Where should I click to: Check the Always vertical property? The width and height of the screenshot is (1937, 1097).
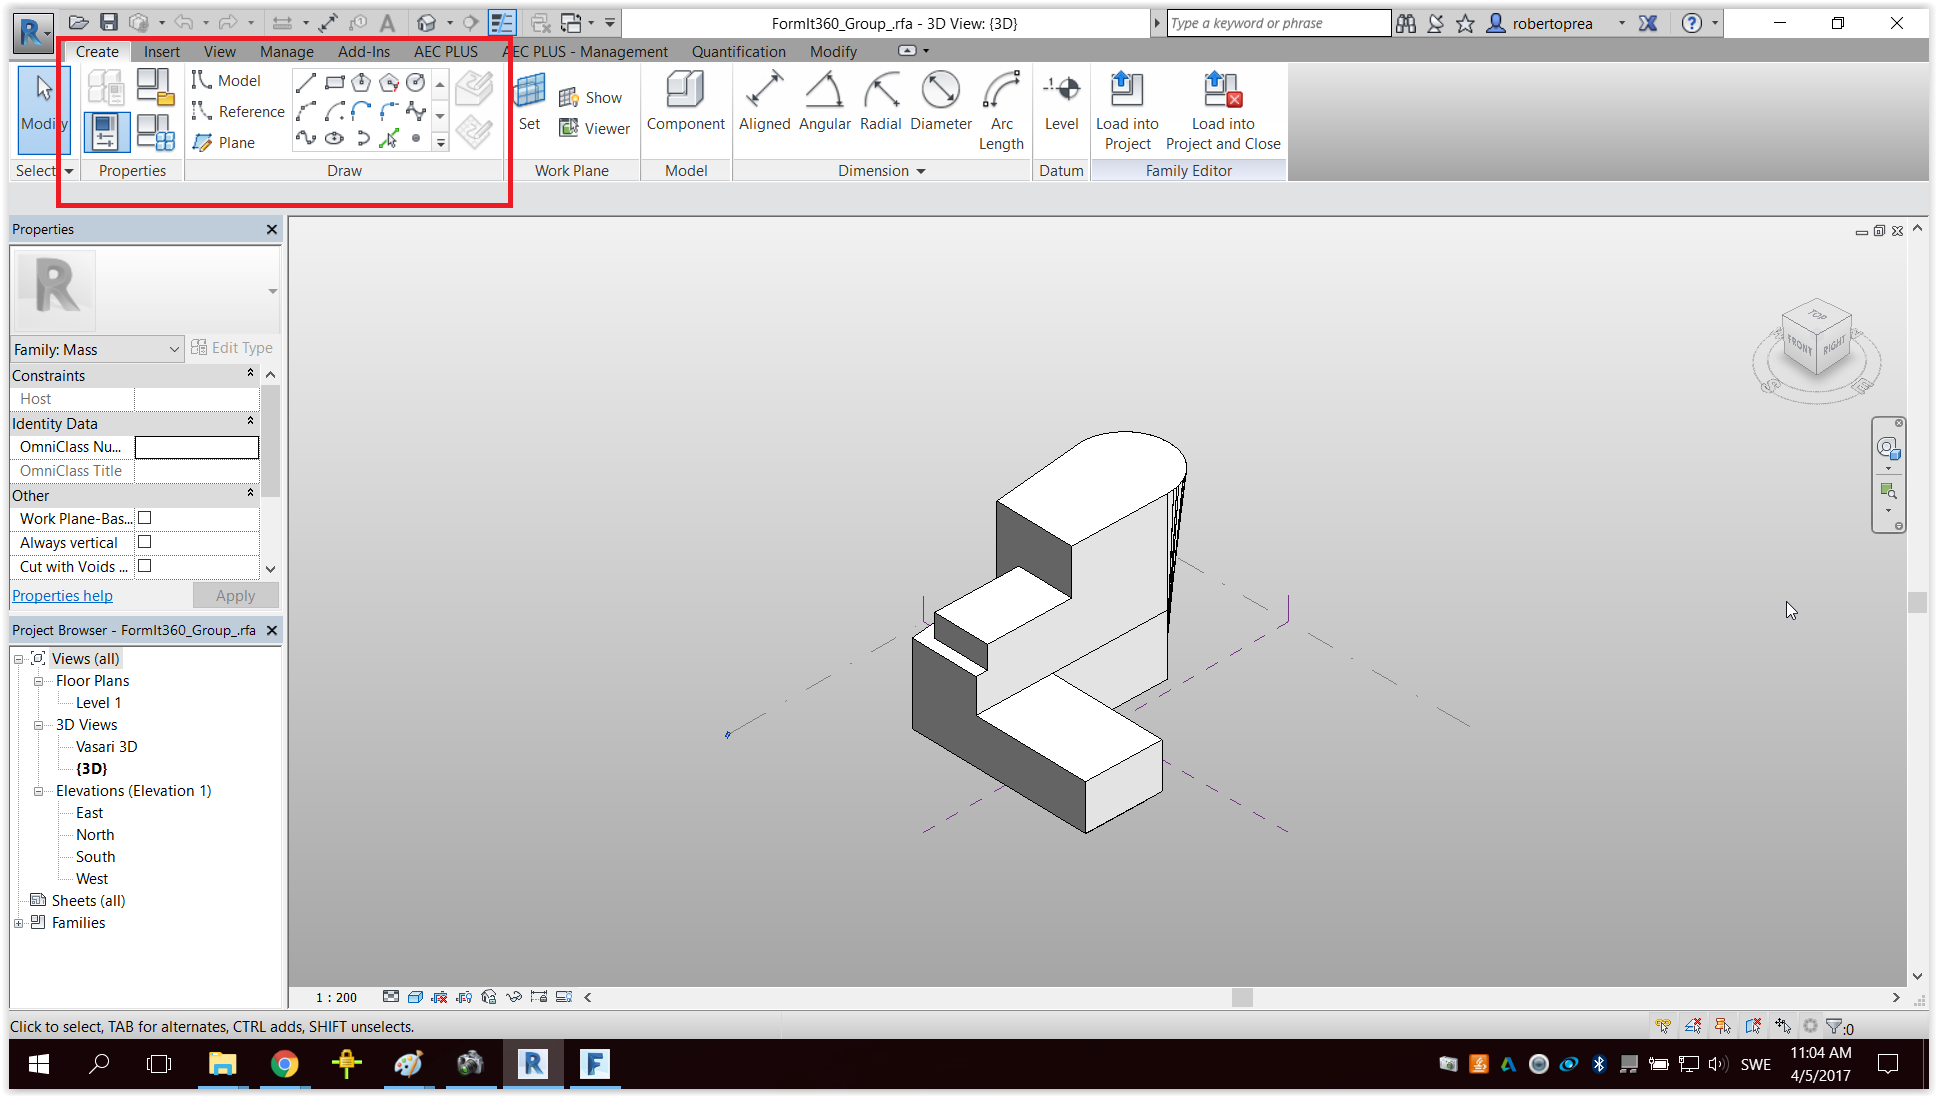coord(144,541)
